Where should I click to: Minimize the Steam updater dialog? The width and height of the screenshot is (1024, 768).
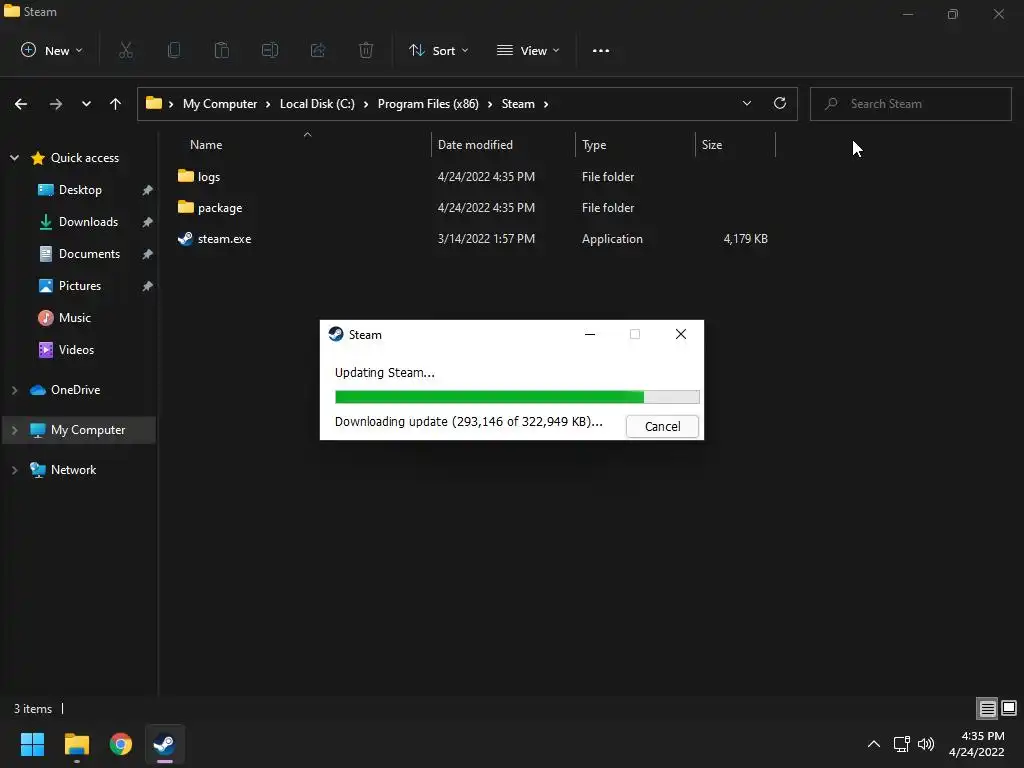590,334
